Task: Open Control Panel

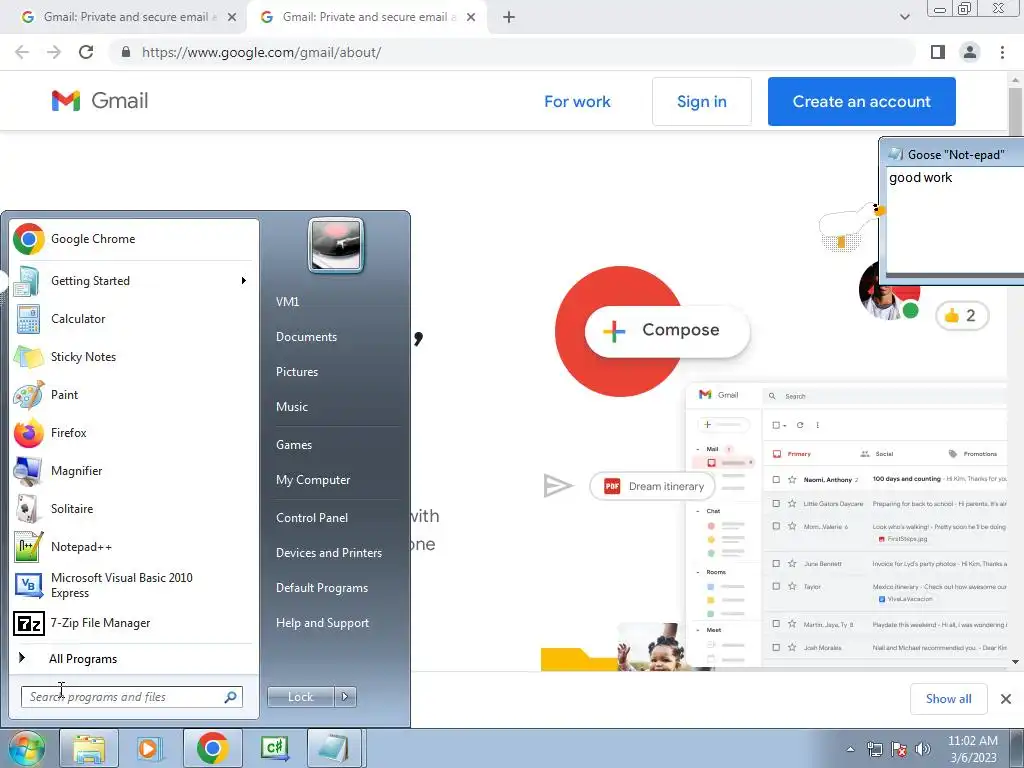Action: tap(312, 518)
